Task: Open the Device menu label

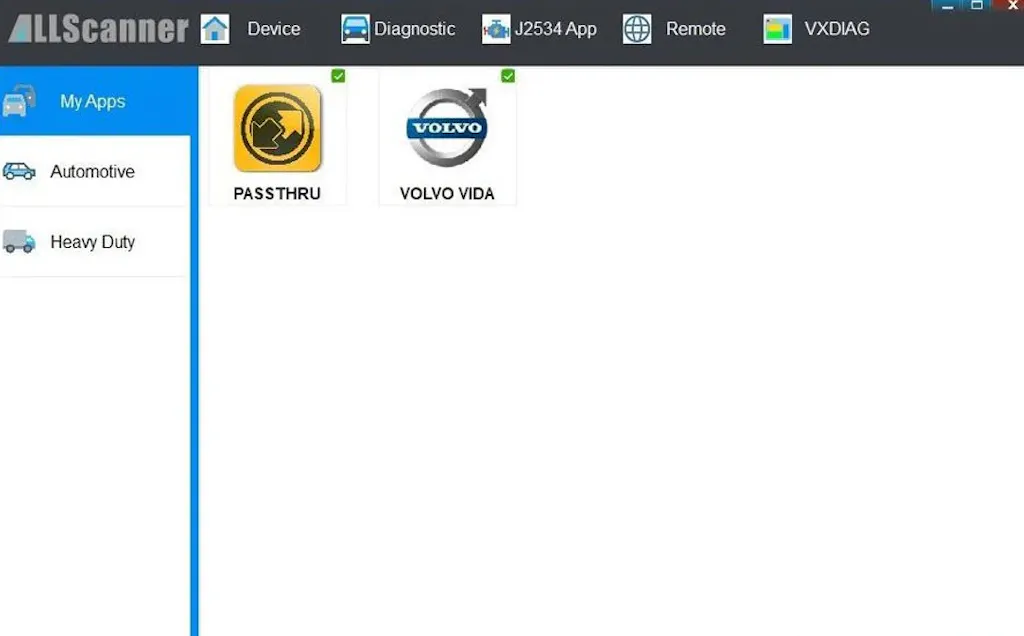Action: pos(274,29)
